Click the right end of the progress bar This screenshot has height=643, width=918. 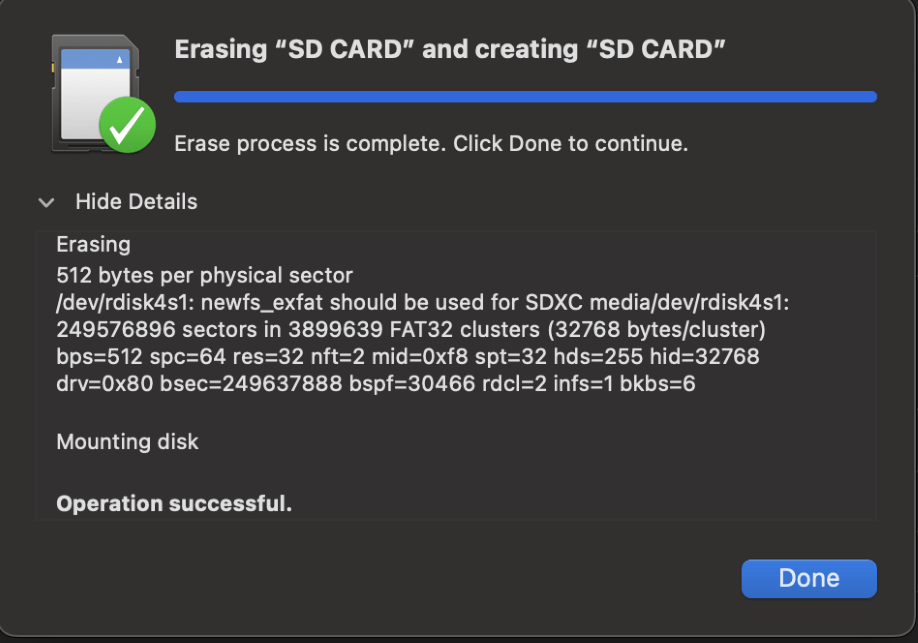(872, 97)
